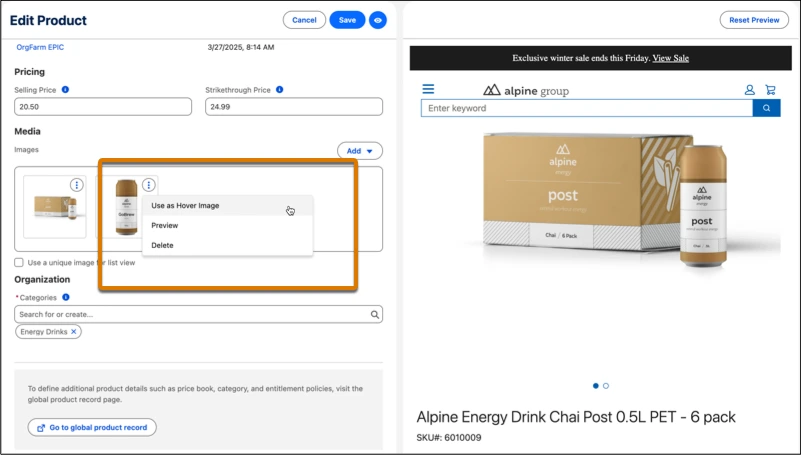Click the alpine group logo
The width and height of the screenshot is (801, 455).
(x=526, y=91)
